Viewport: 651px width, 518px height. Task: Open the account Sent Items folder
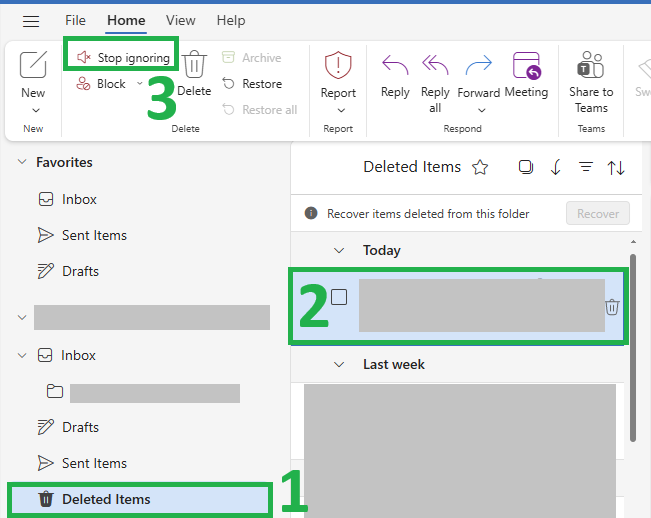click(82, 463)
